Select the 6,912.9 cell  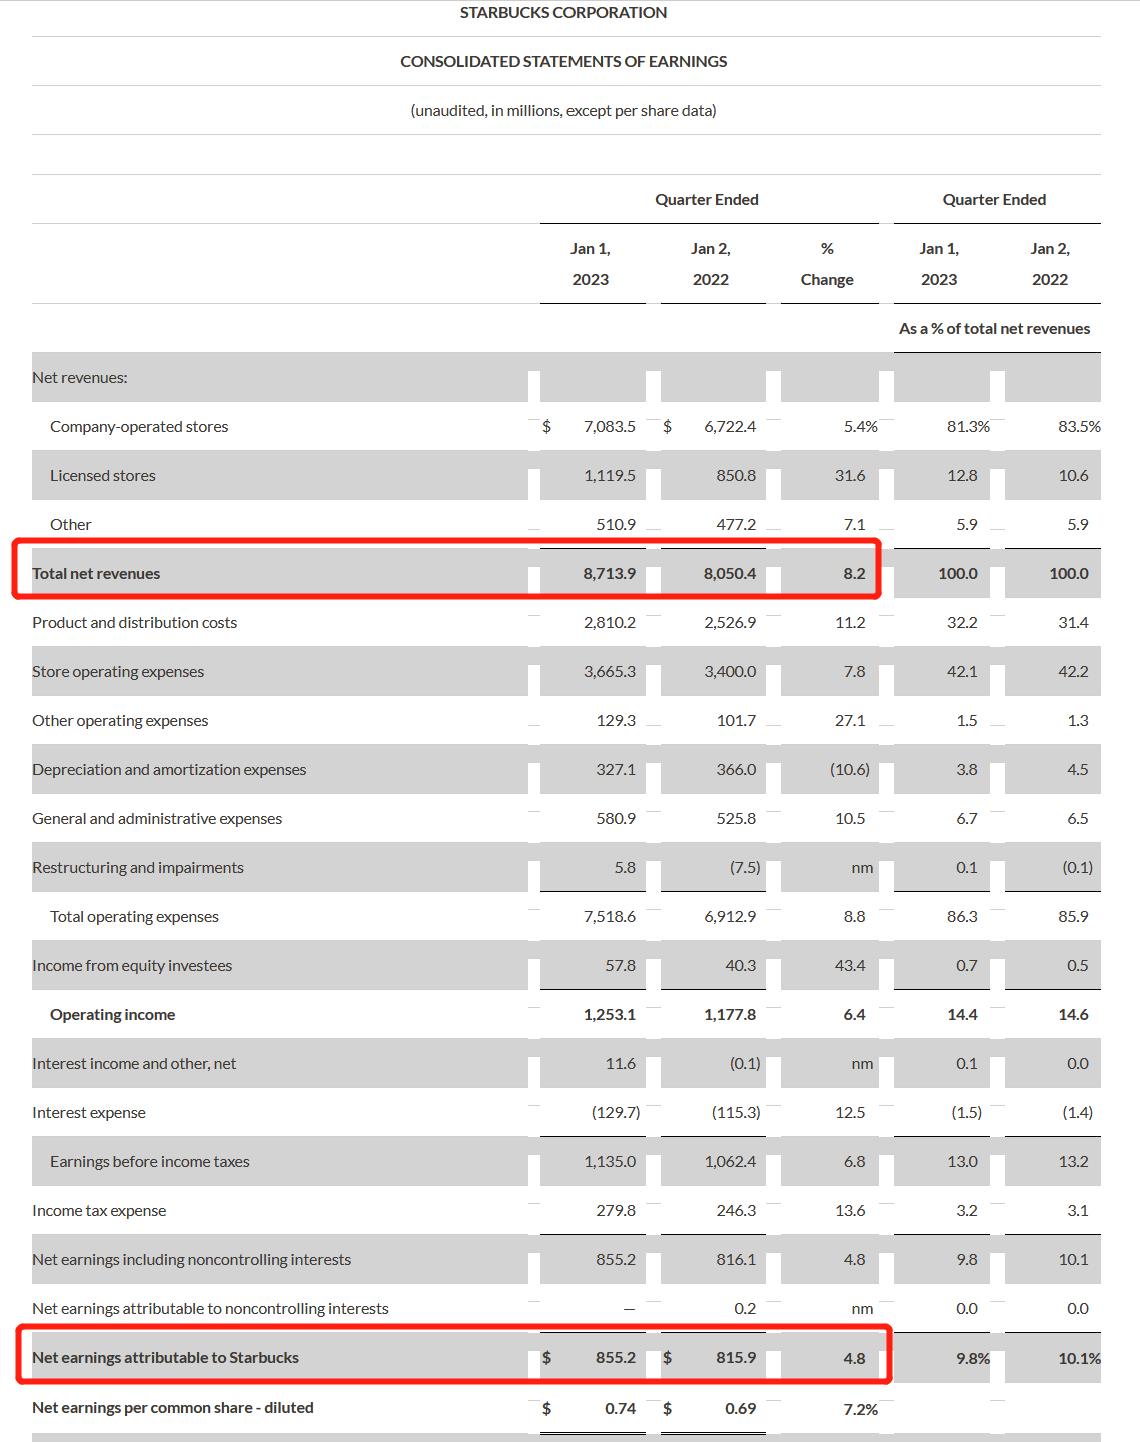730,917
